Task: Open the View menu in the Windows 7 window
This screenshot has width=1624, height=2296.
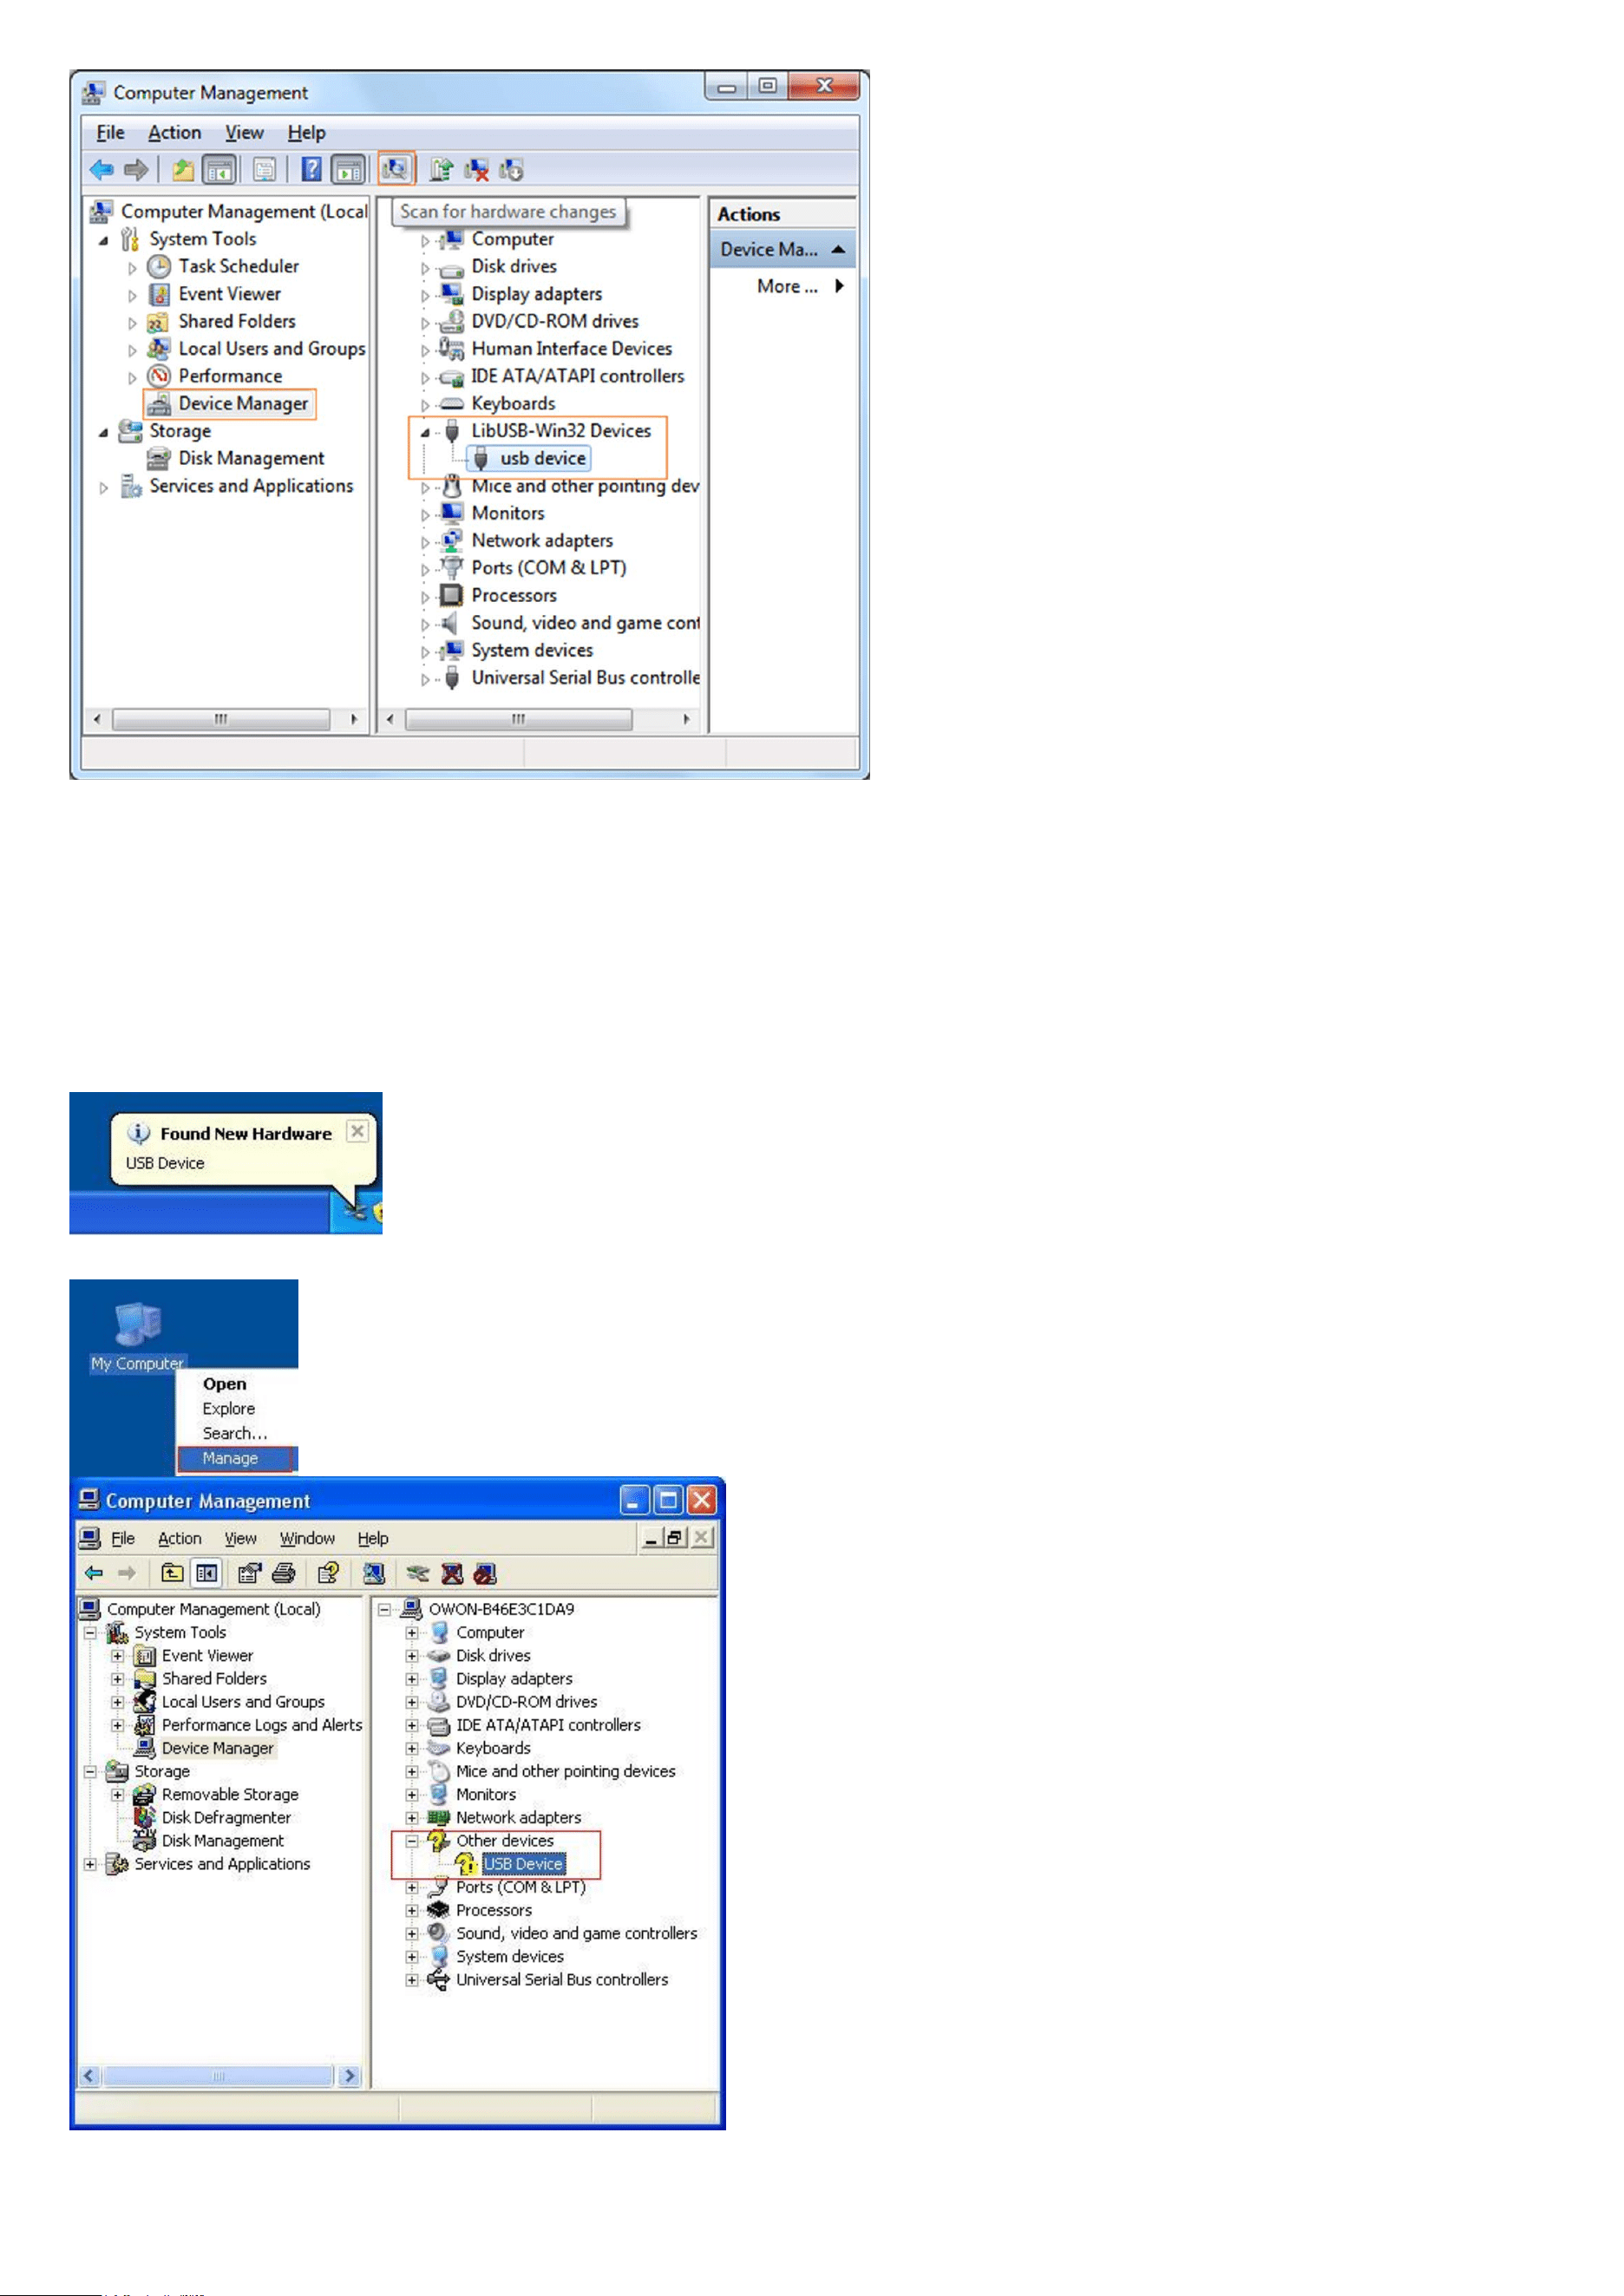Action: 244,132
